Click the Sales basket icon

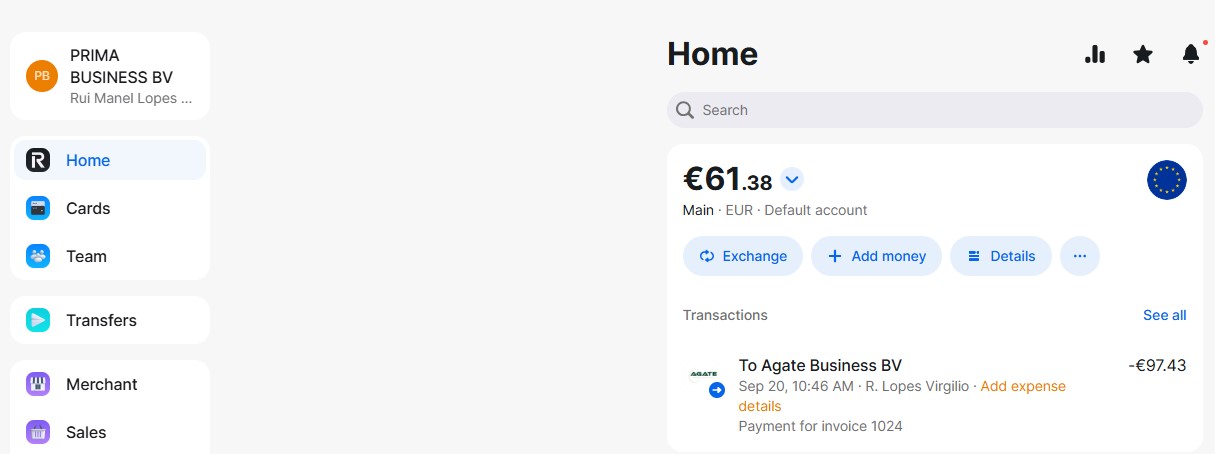click(x=38, y=432)
